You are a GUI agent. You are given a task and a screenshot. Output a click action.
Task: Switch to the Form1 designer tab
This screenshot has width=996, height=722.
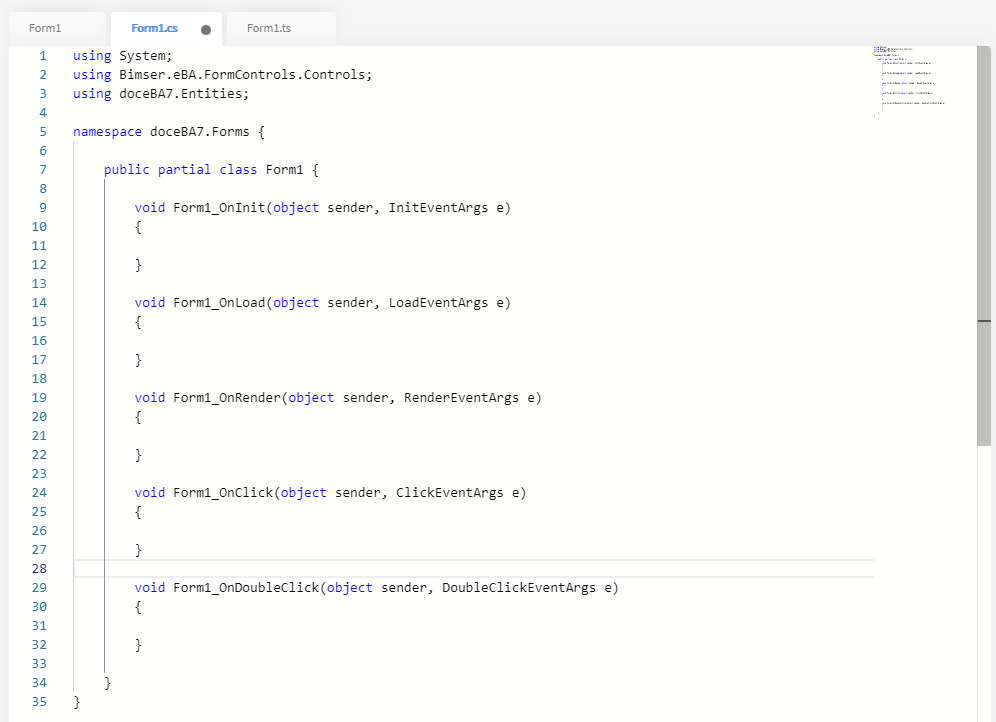(x=46, y=28)
